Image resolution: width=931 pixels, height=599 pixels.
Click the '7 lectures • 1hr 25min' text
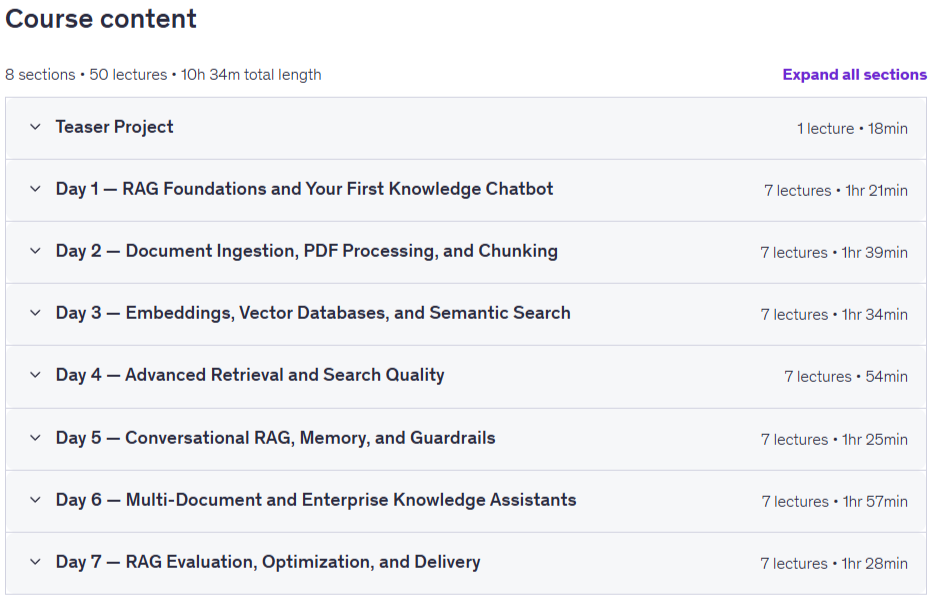pos(834,440)
